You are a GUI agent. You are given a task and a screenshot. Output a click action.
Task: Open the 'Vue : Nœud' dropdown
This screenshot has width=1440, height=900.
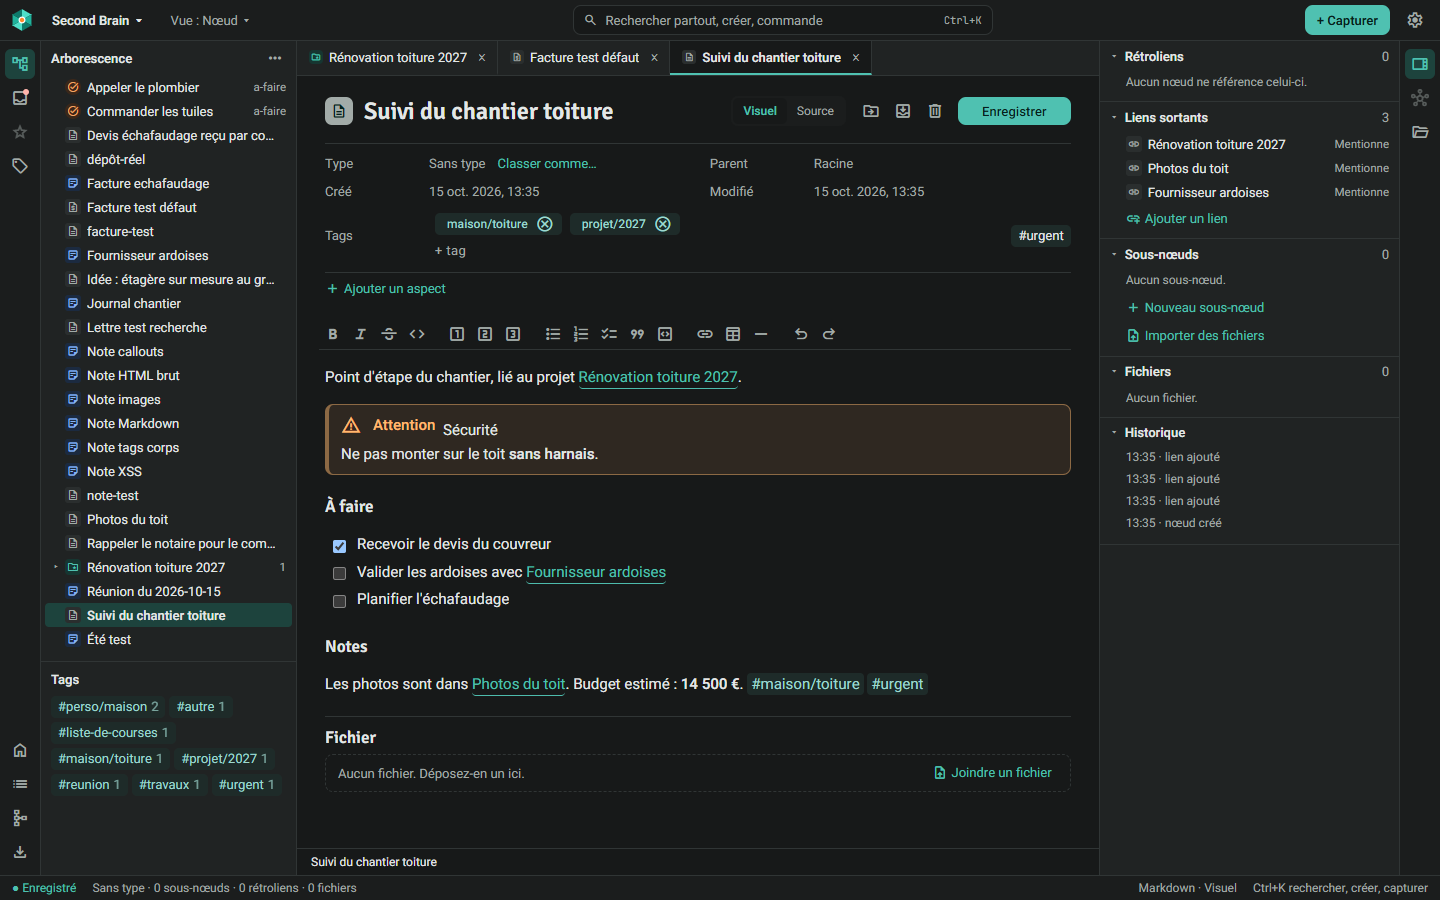click(x=210, y=20)
